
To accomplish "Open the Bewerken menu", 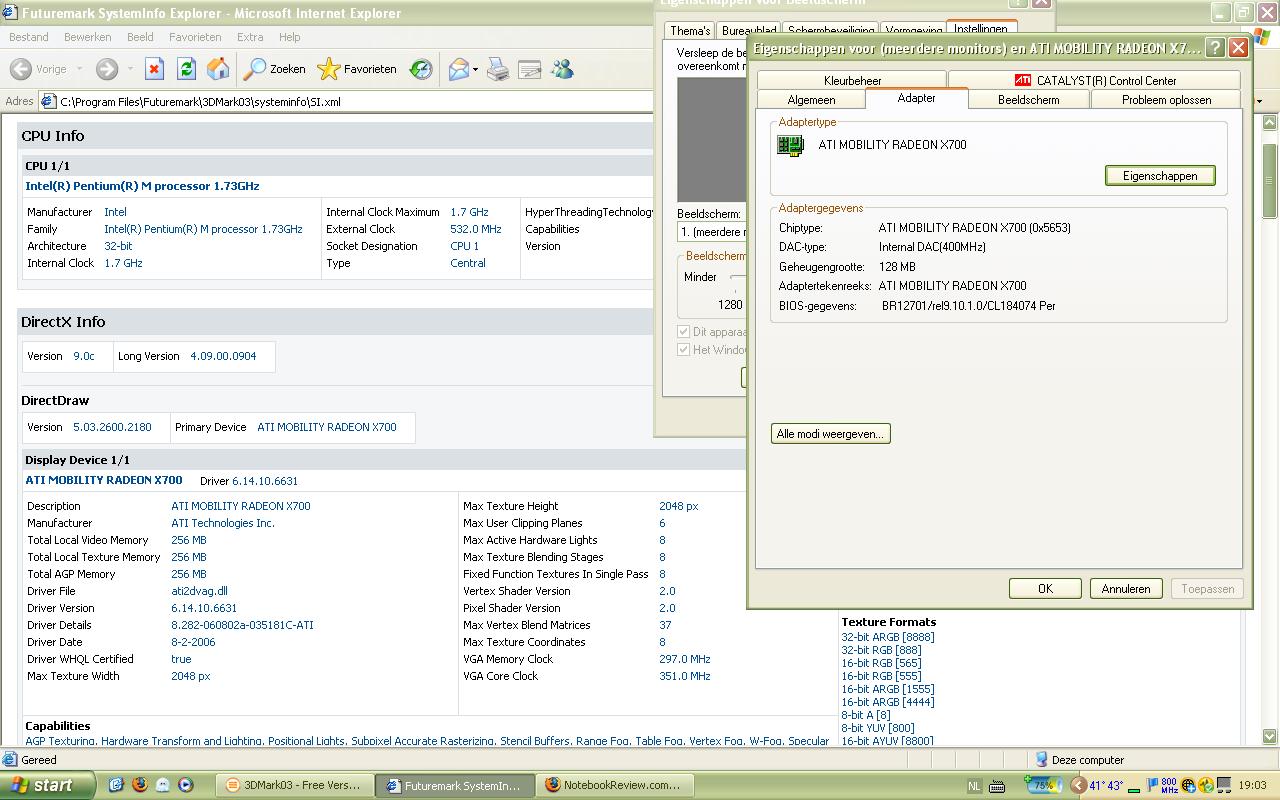I will [88, 37].
